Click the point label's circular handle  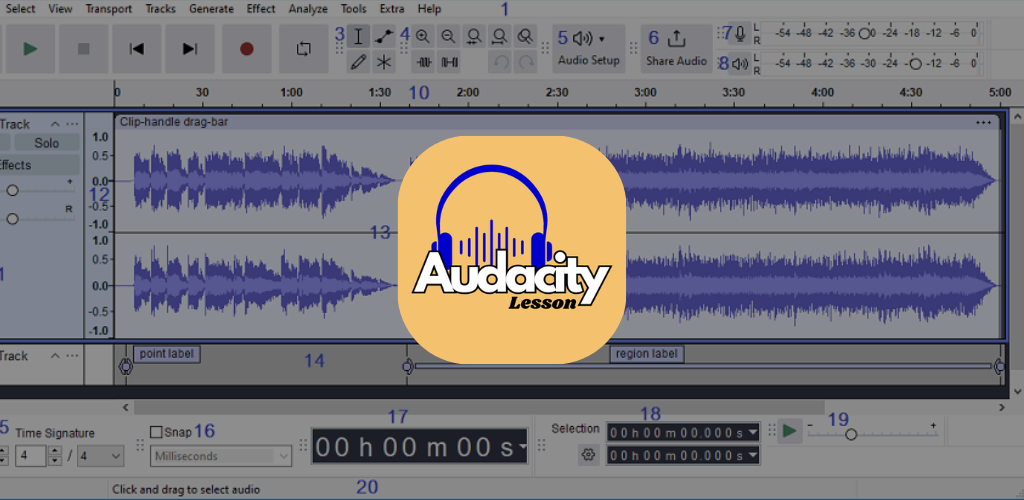pos(125,367)
